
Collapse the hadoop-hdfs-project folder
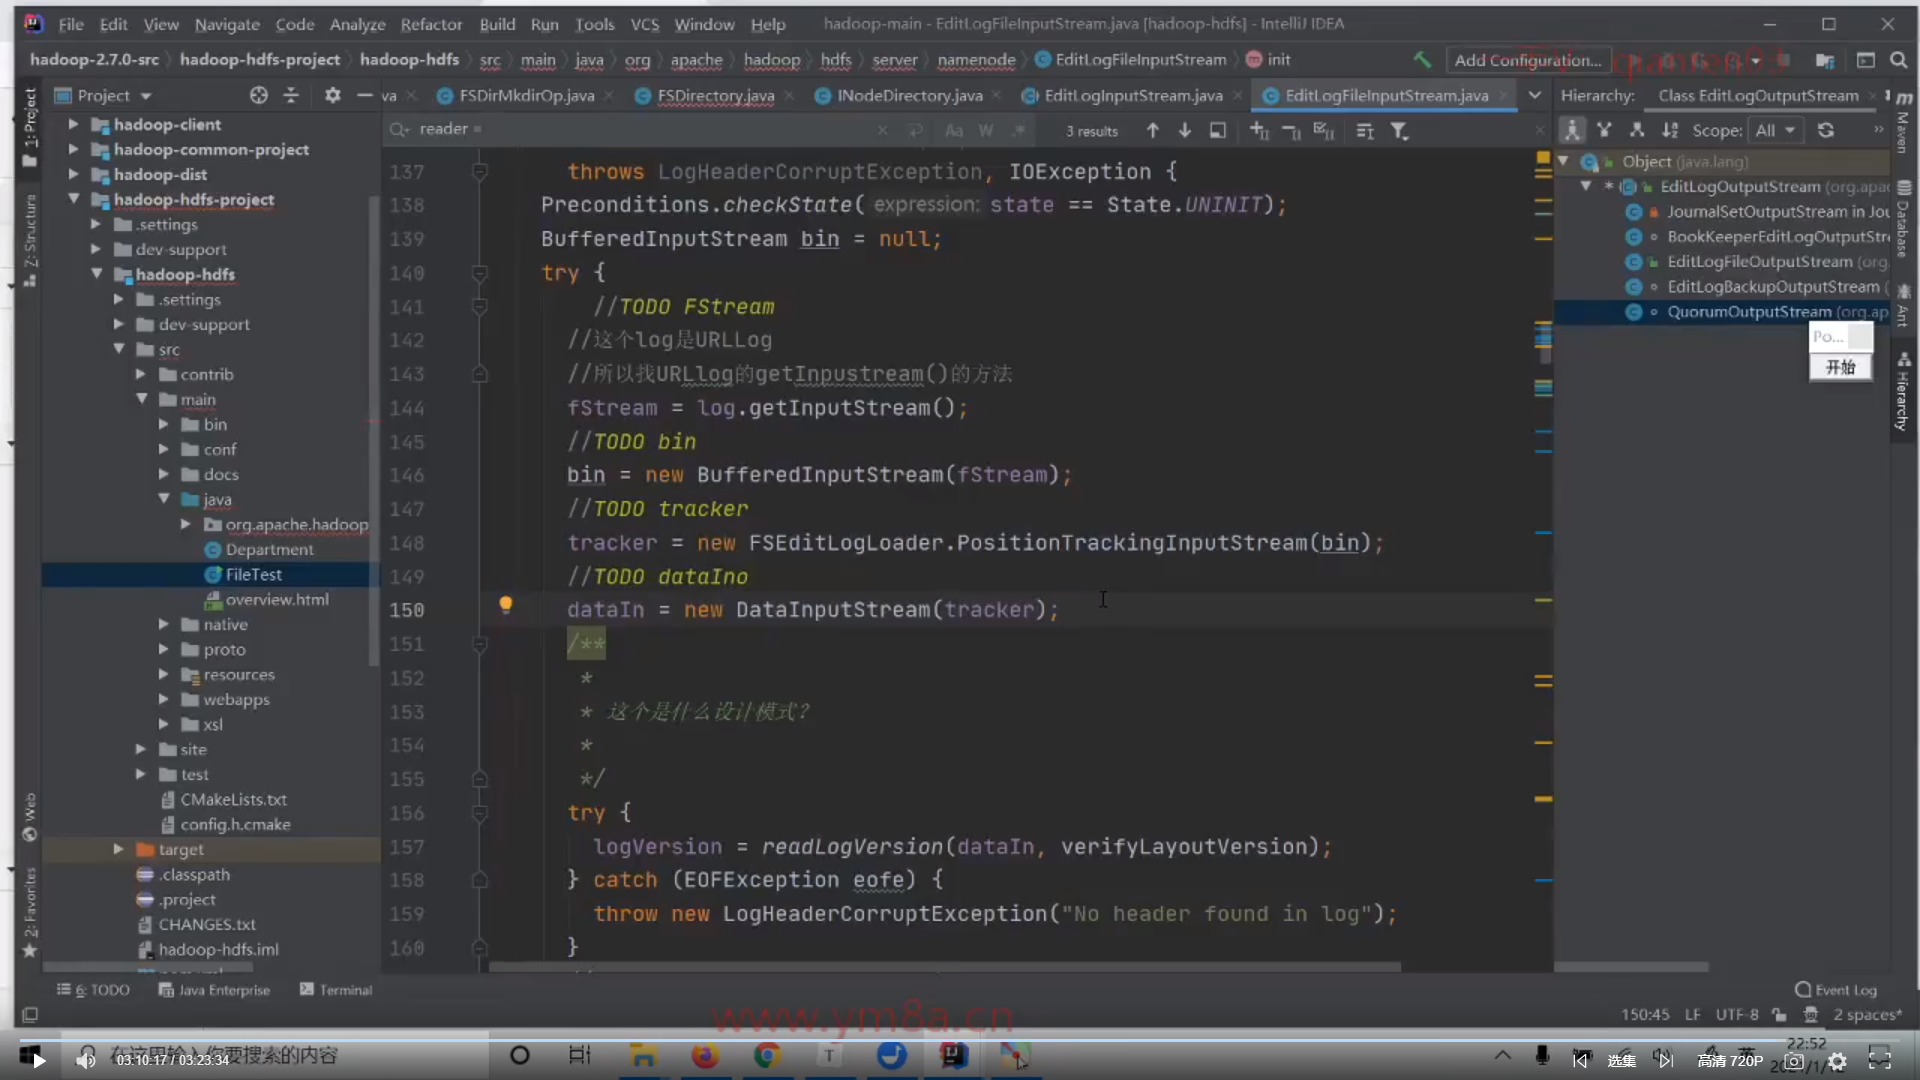click(x=73, y=199)
